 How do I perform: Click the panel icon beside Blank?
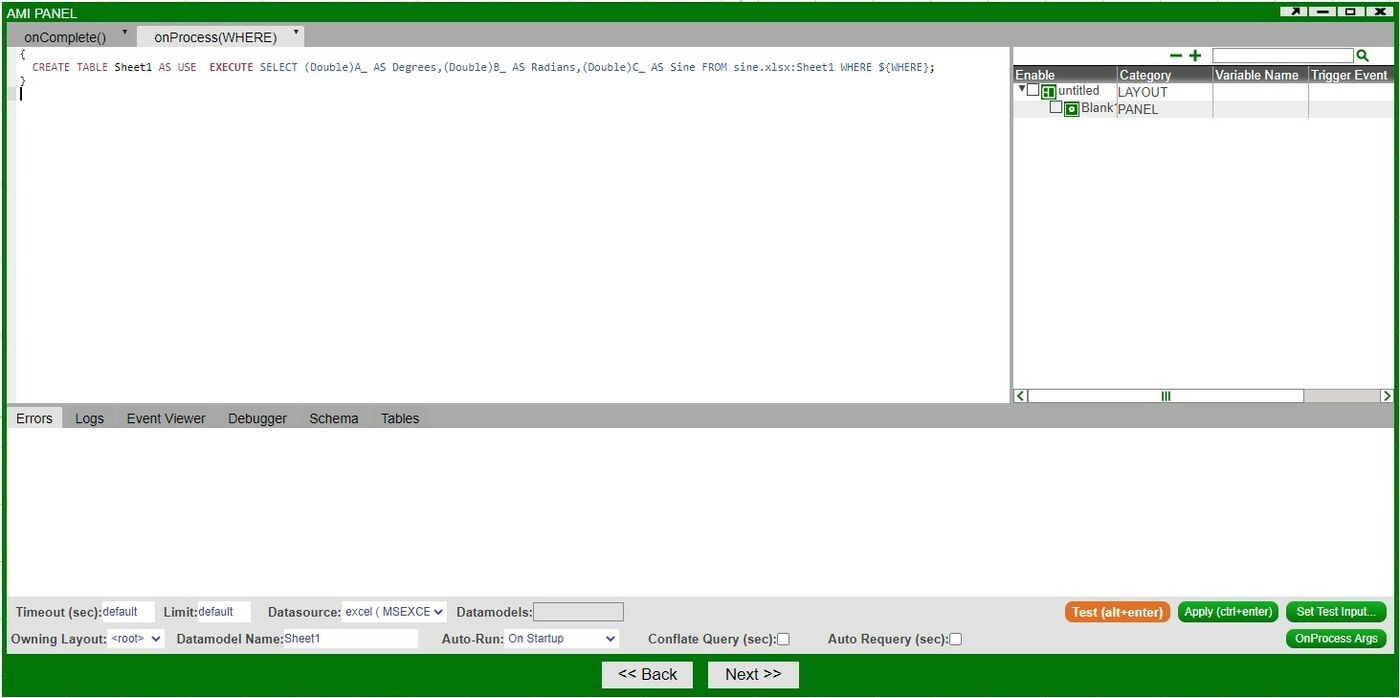pyautogui.click(x=1070, y=108)
